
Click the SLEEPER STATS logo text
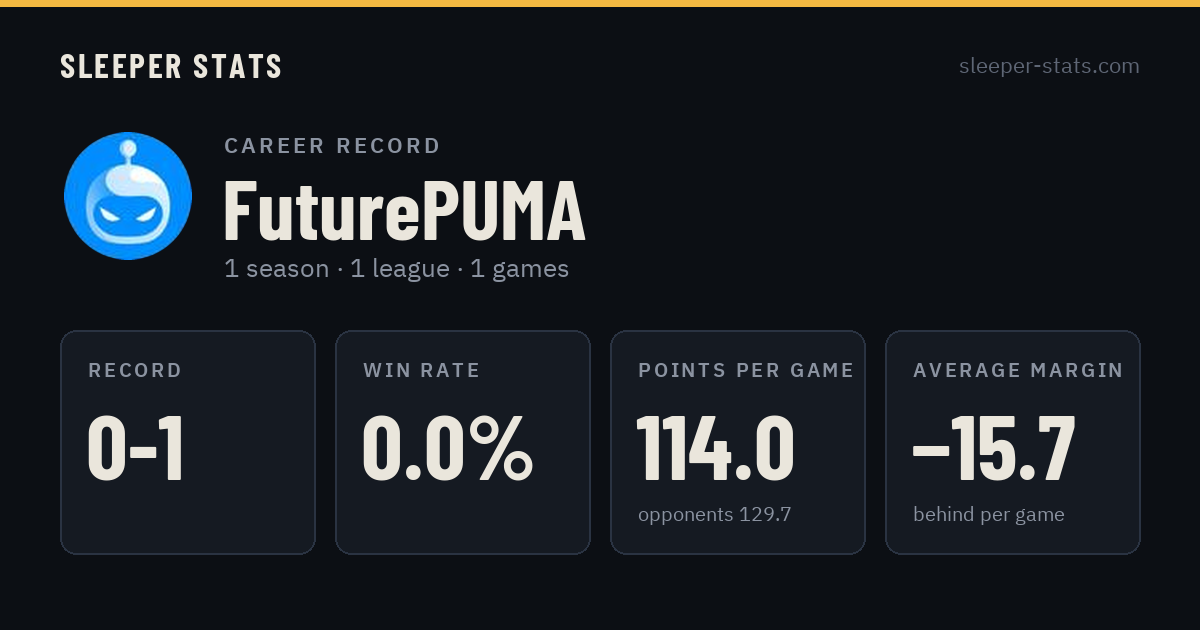click(x=171, y=67)
